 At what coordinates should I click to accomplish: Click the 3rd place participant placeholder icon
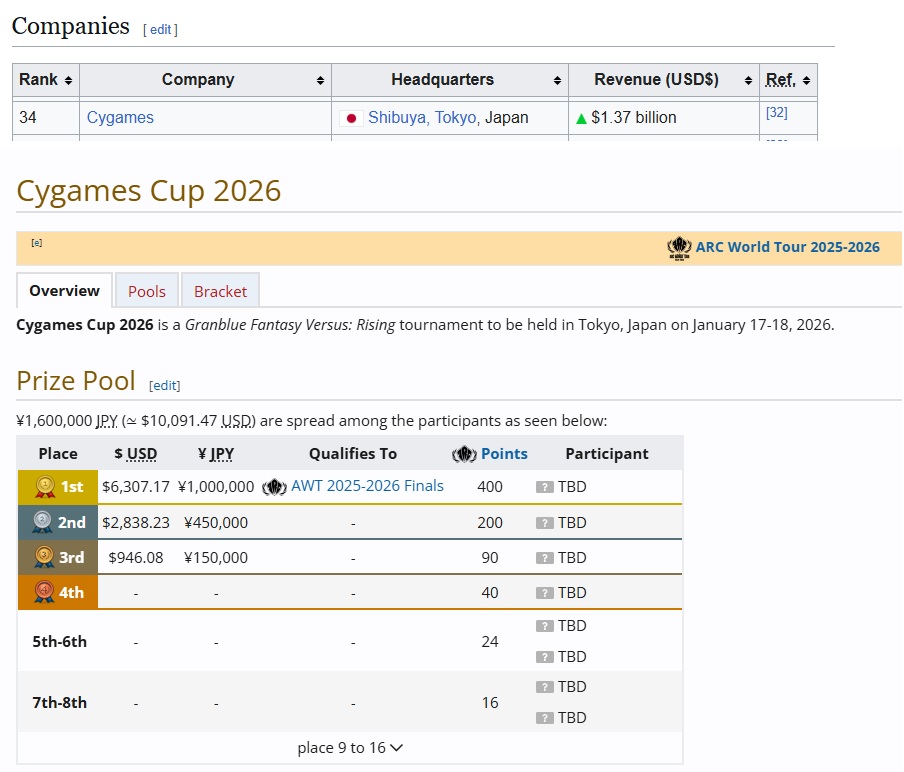coord(545,558)
